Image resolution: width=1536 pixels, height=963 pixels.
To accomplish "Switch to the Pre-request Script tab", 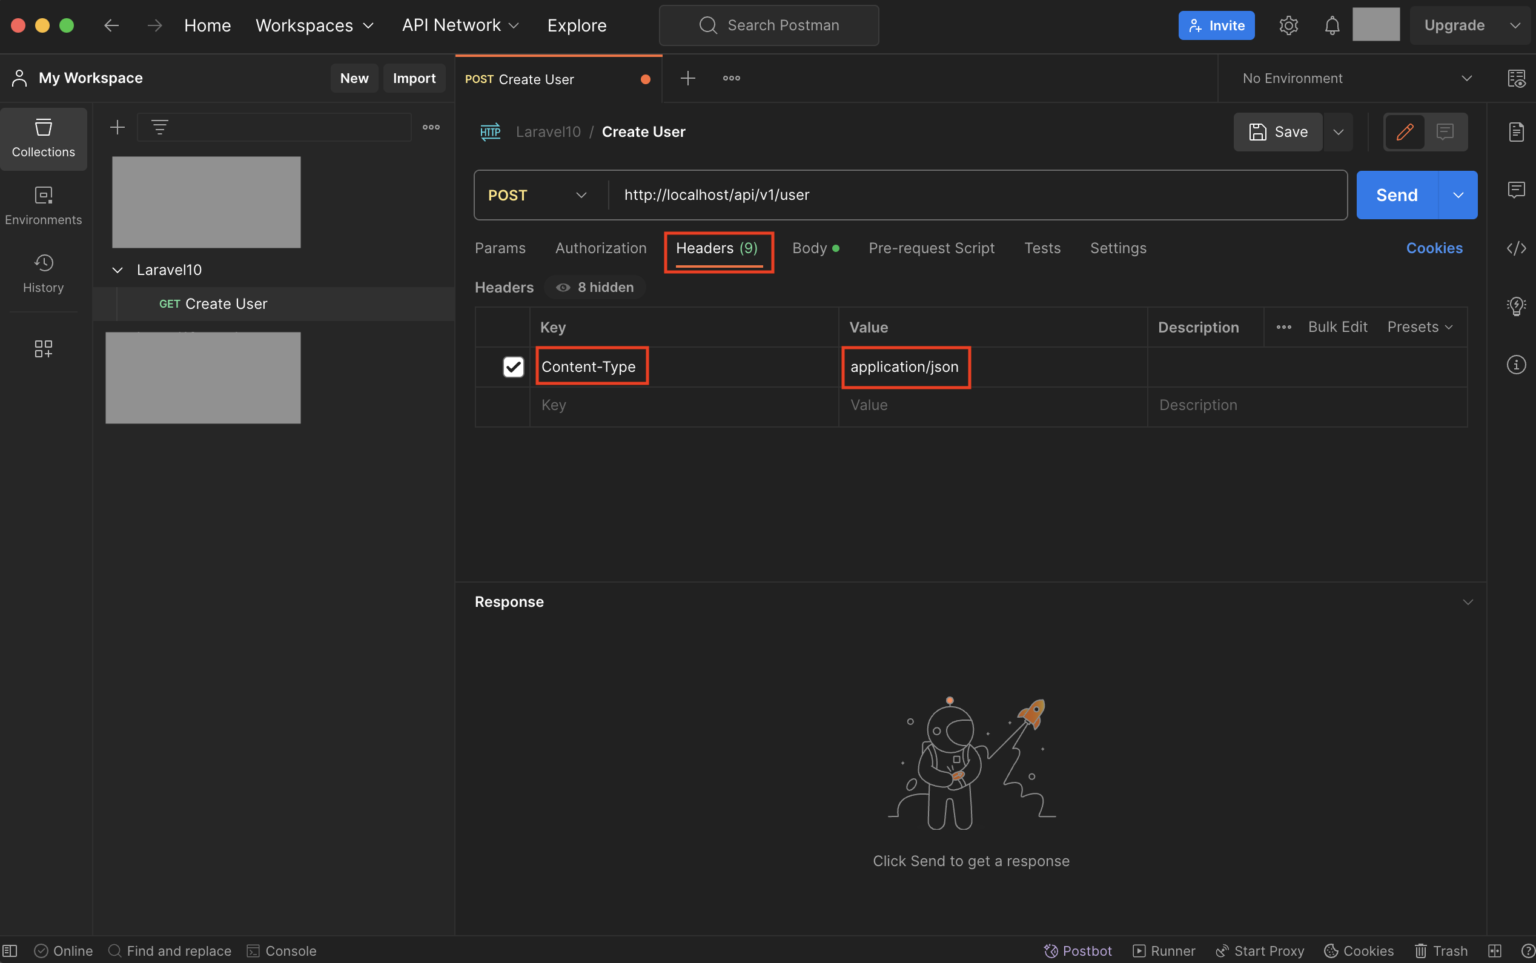I will [x=931, y=248].
